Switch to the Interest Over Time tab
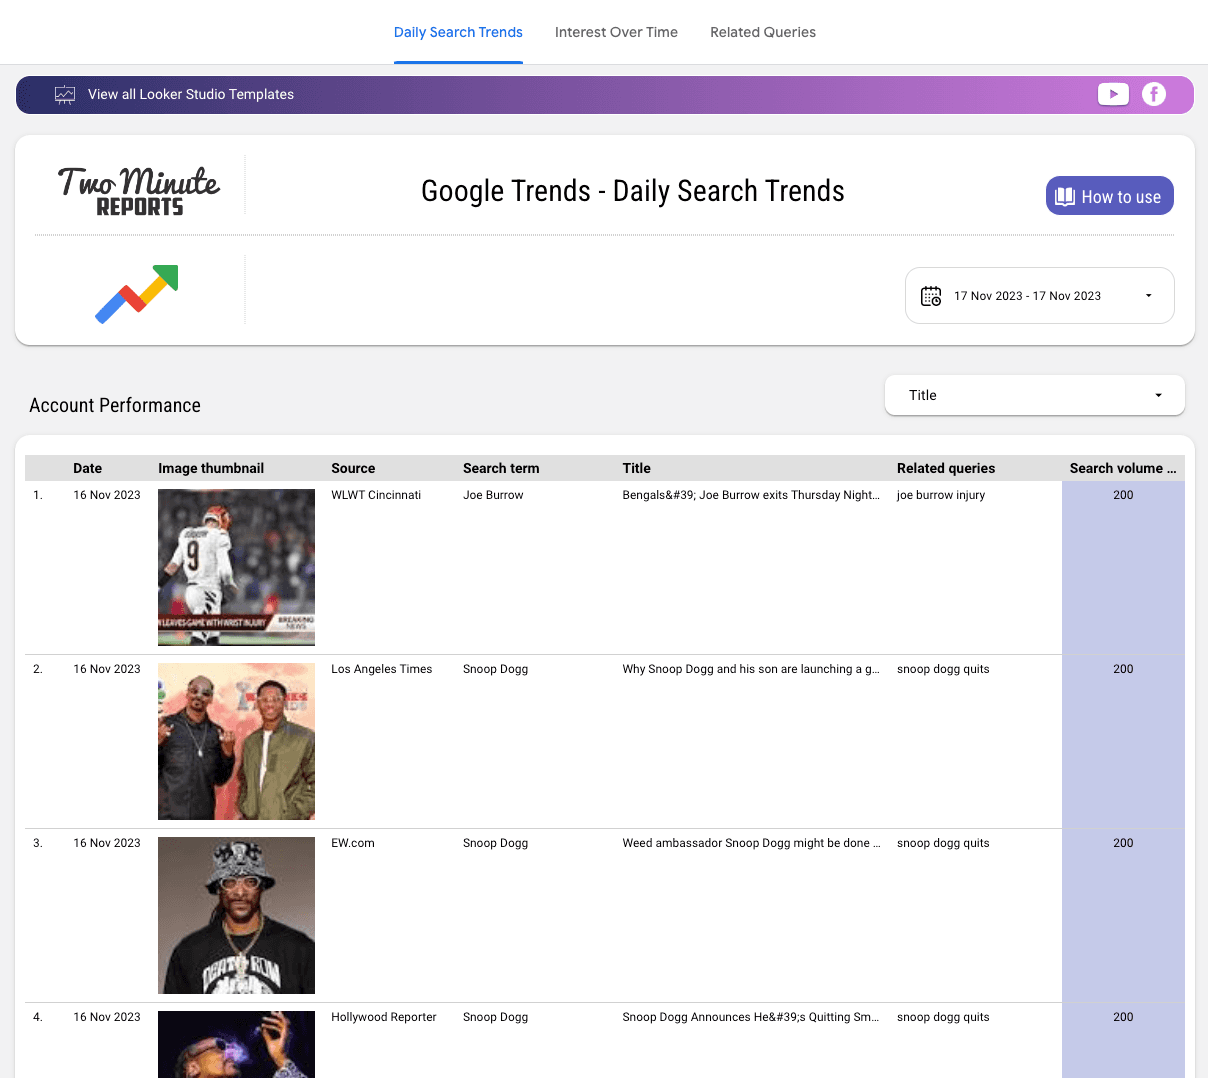 coord(616,32)
